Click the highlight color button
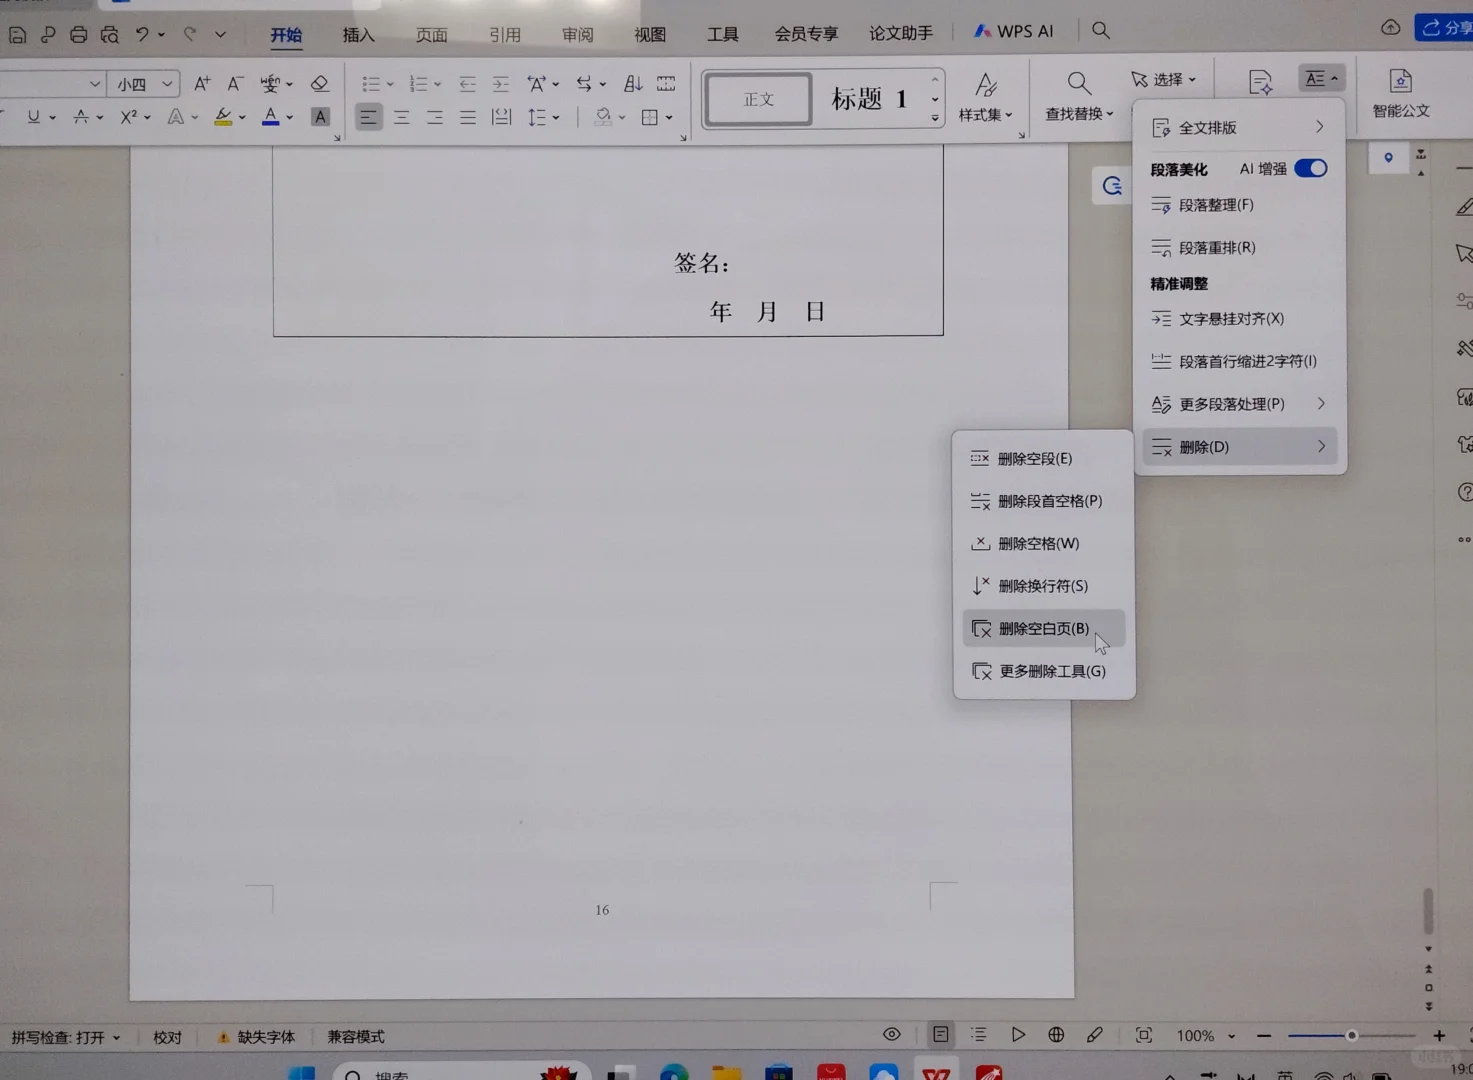Screen dimensions: 1473x1080 (x=223, y=117)
